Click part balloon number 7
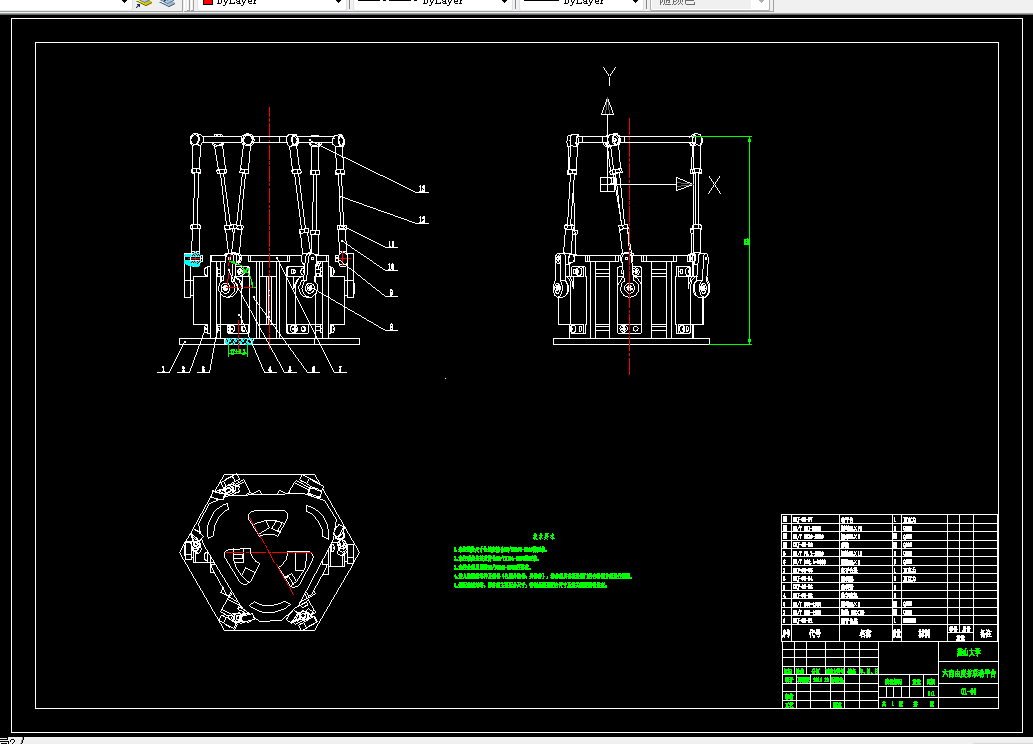Screen dimensions: 1033x744 click(340, 369)
